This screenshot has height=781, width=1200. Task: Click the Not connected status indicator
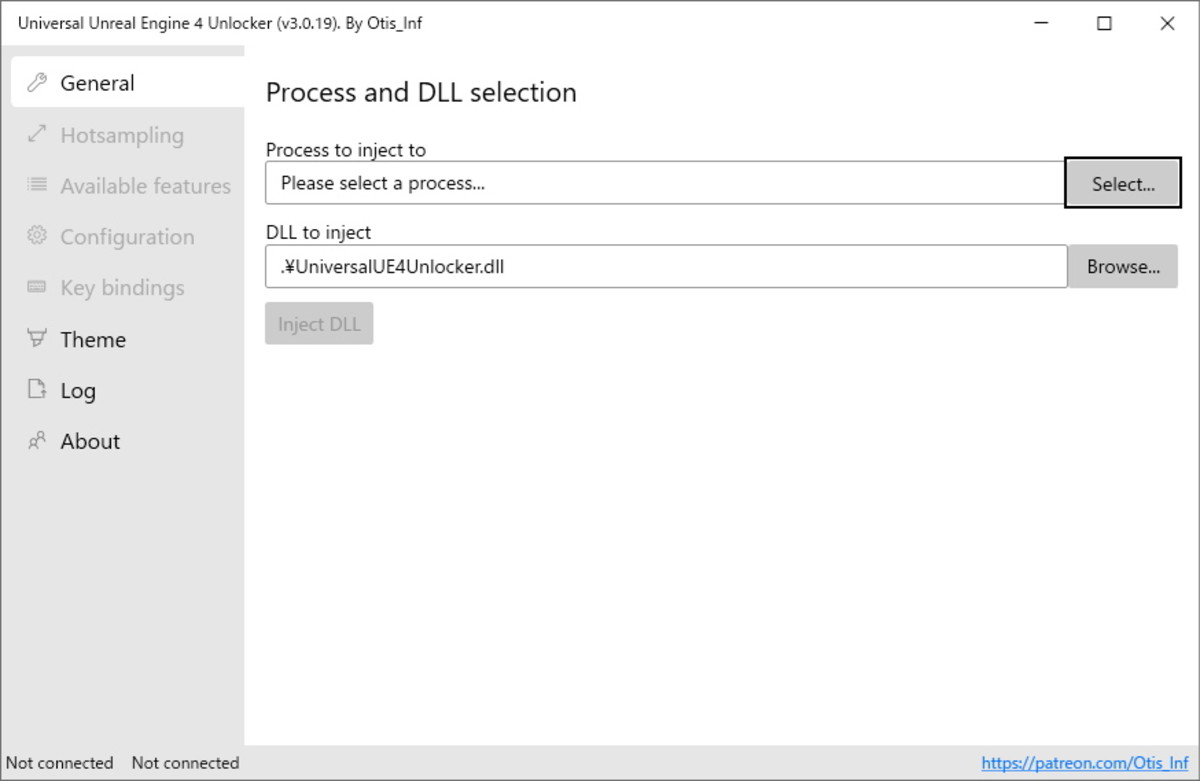pyautogui.click(x=59, y=762)
